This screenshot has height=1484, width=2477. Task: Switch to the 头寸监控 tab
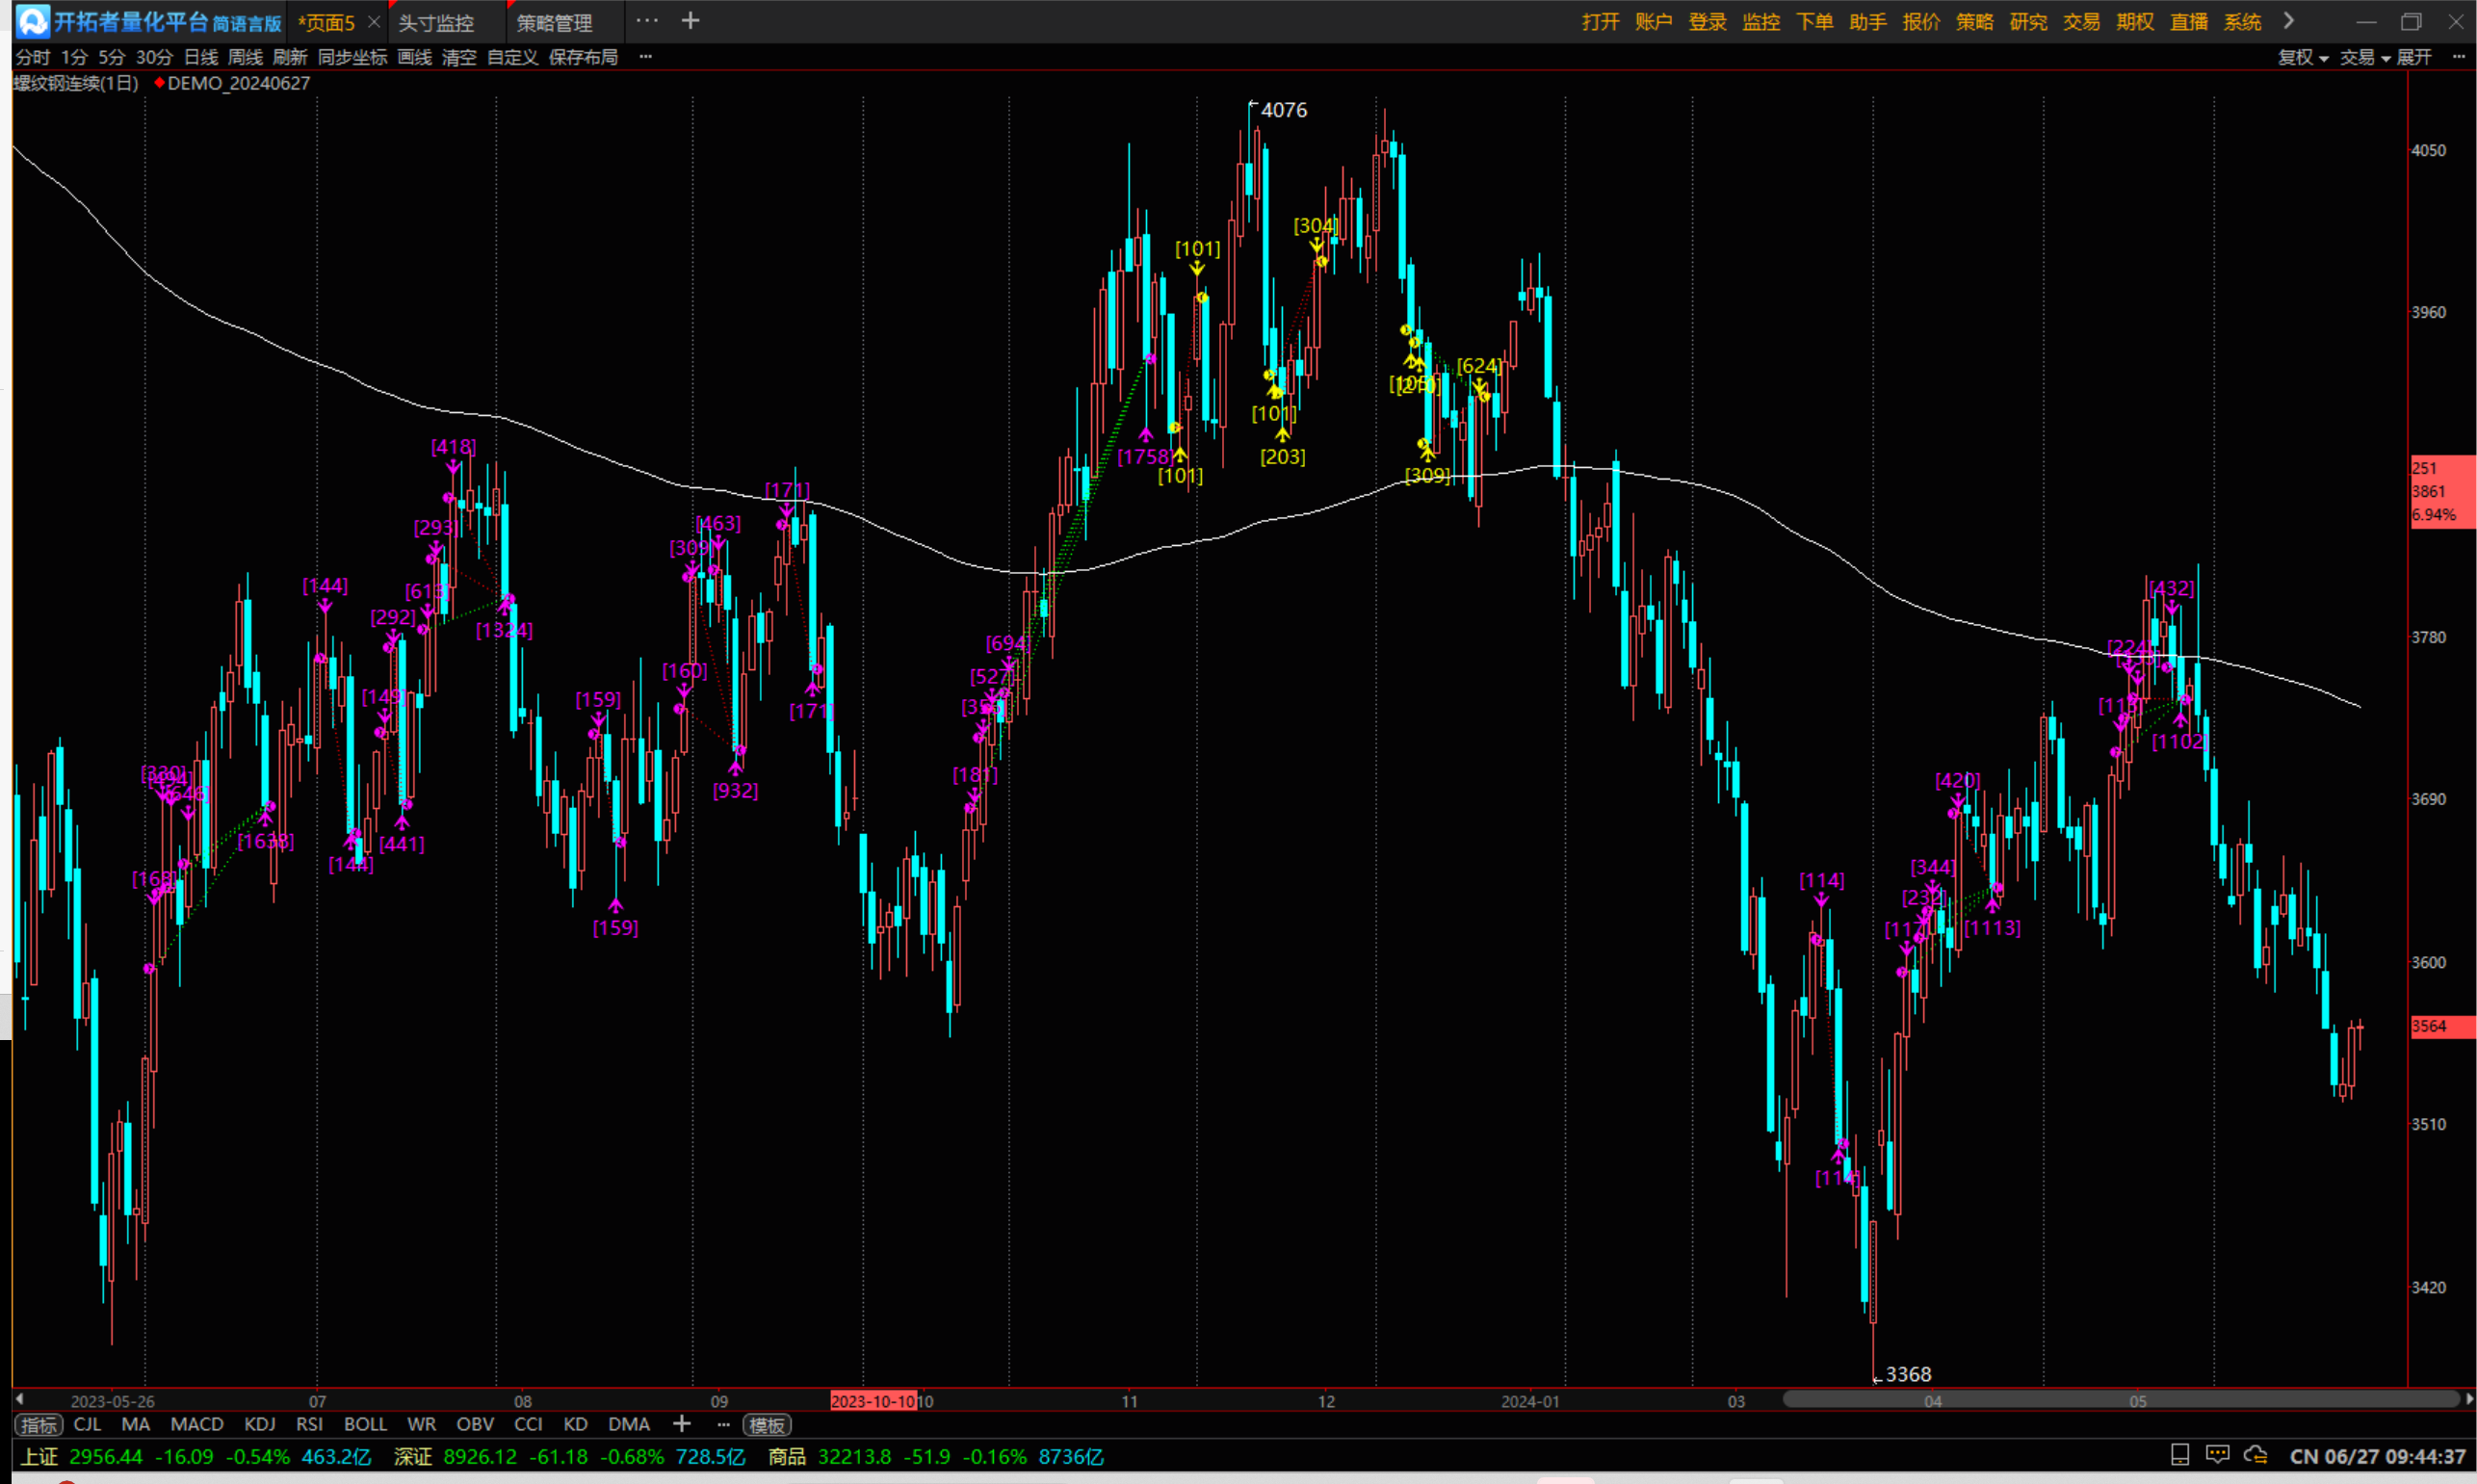click(436, 22)
